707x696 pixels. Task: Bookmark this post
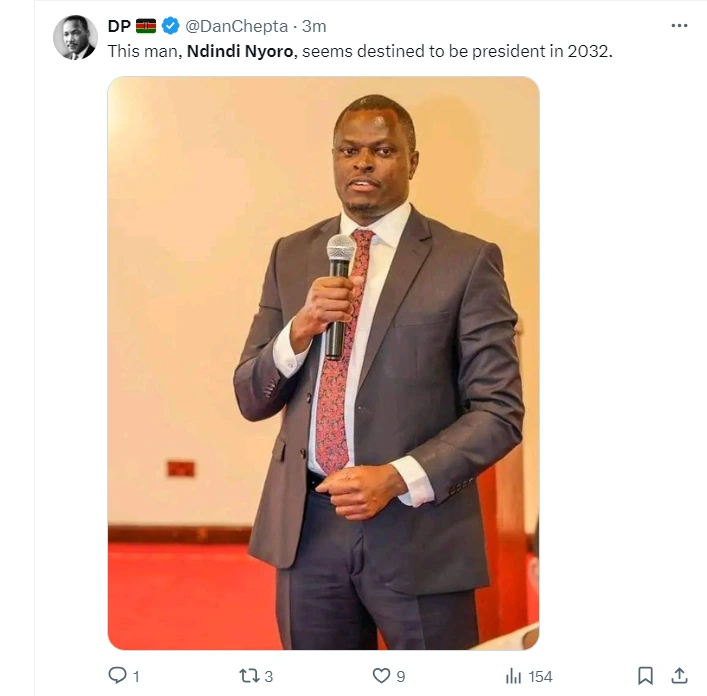(x=645, y=676)
